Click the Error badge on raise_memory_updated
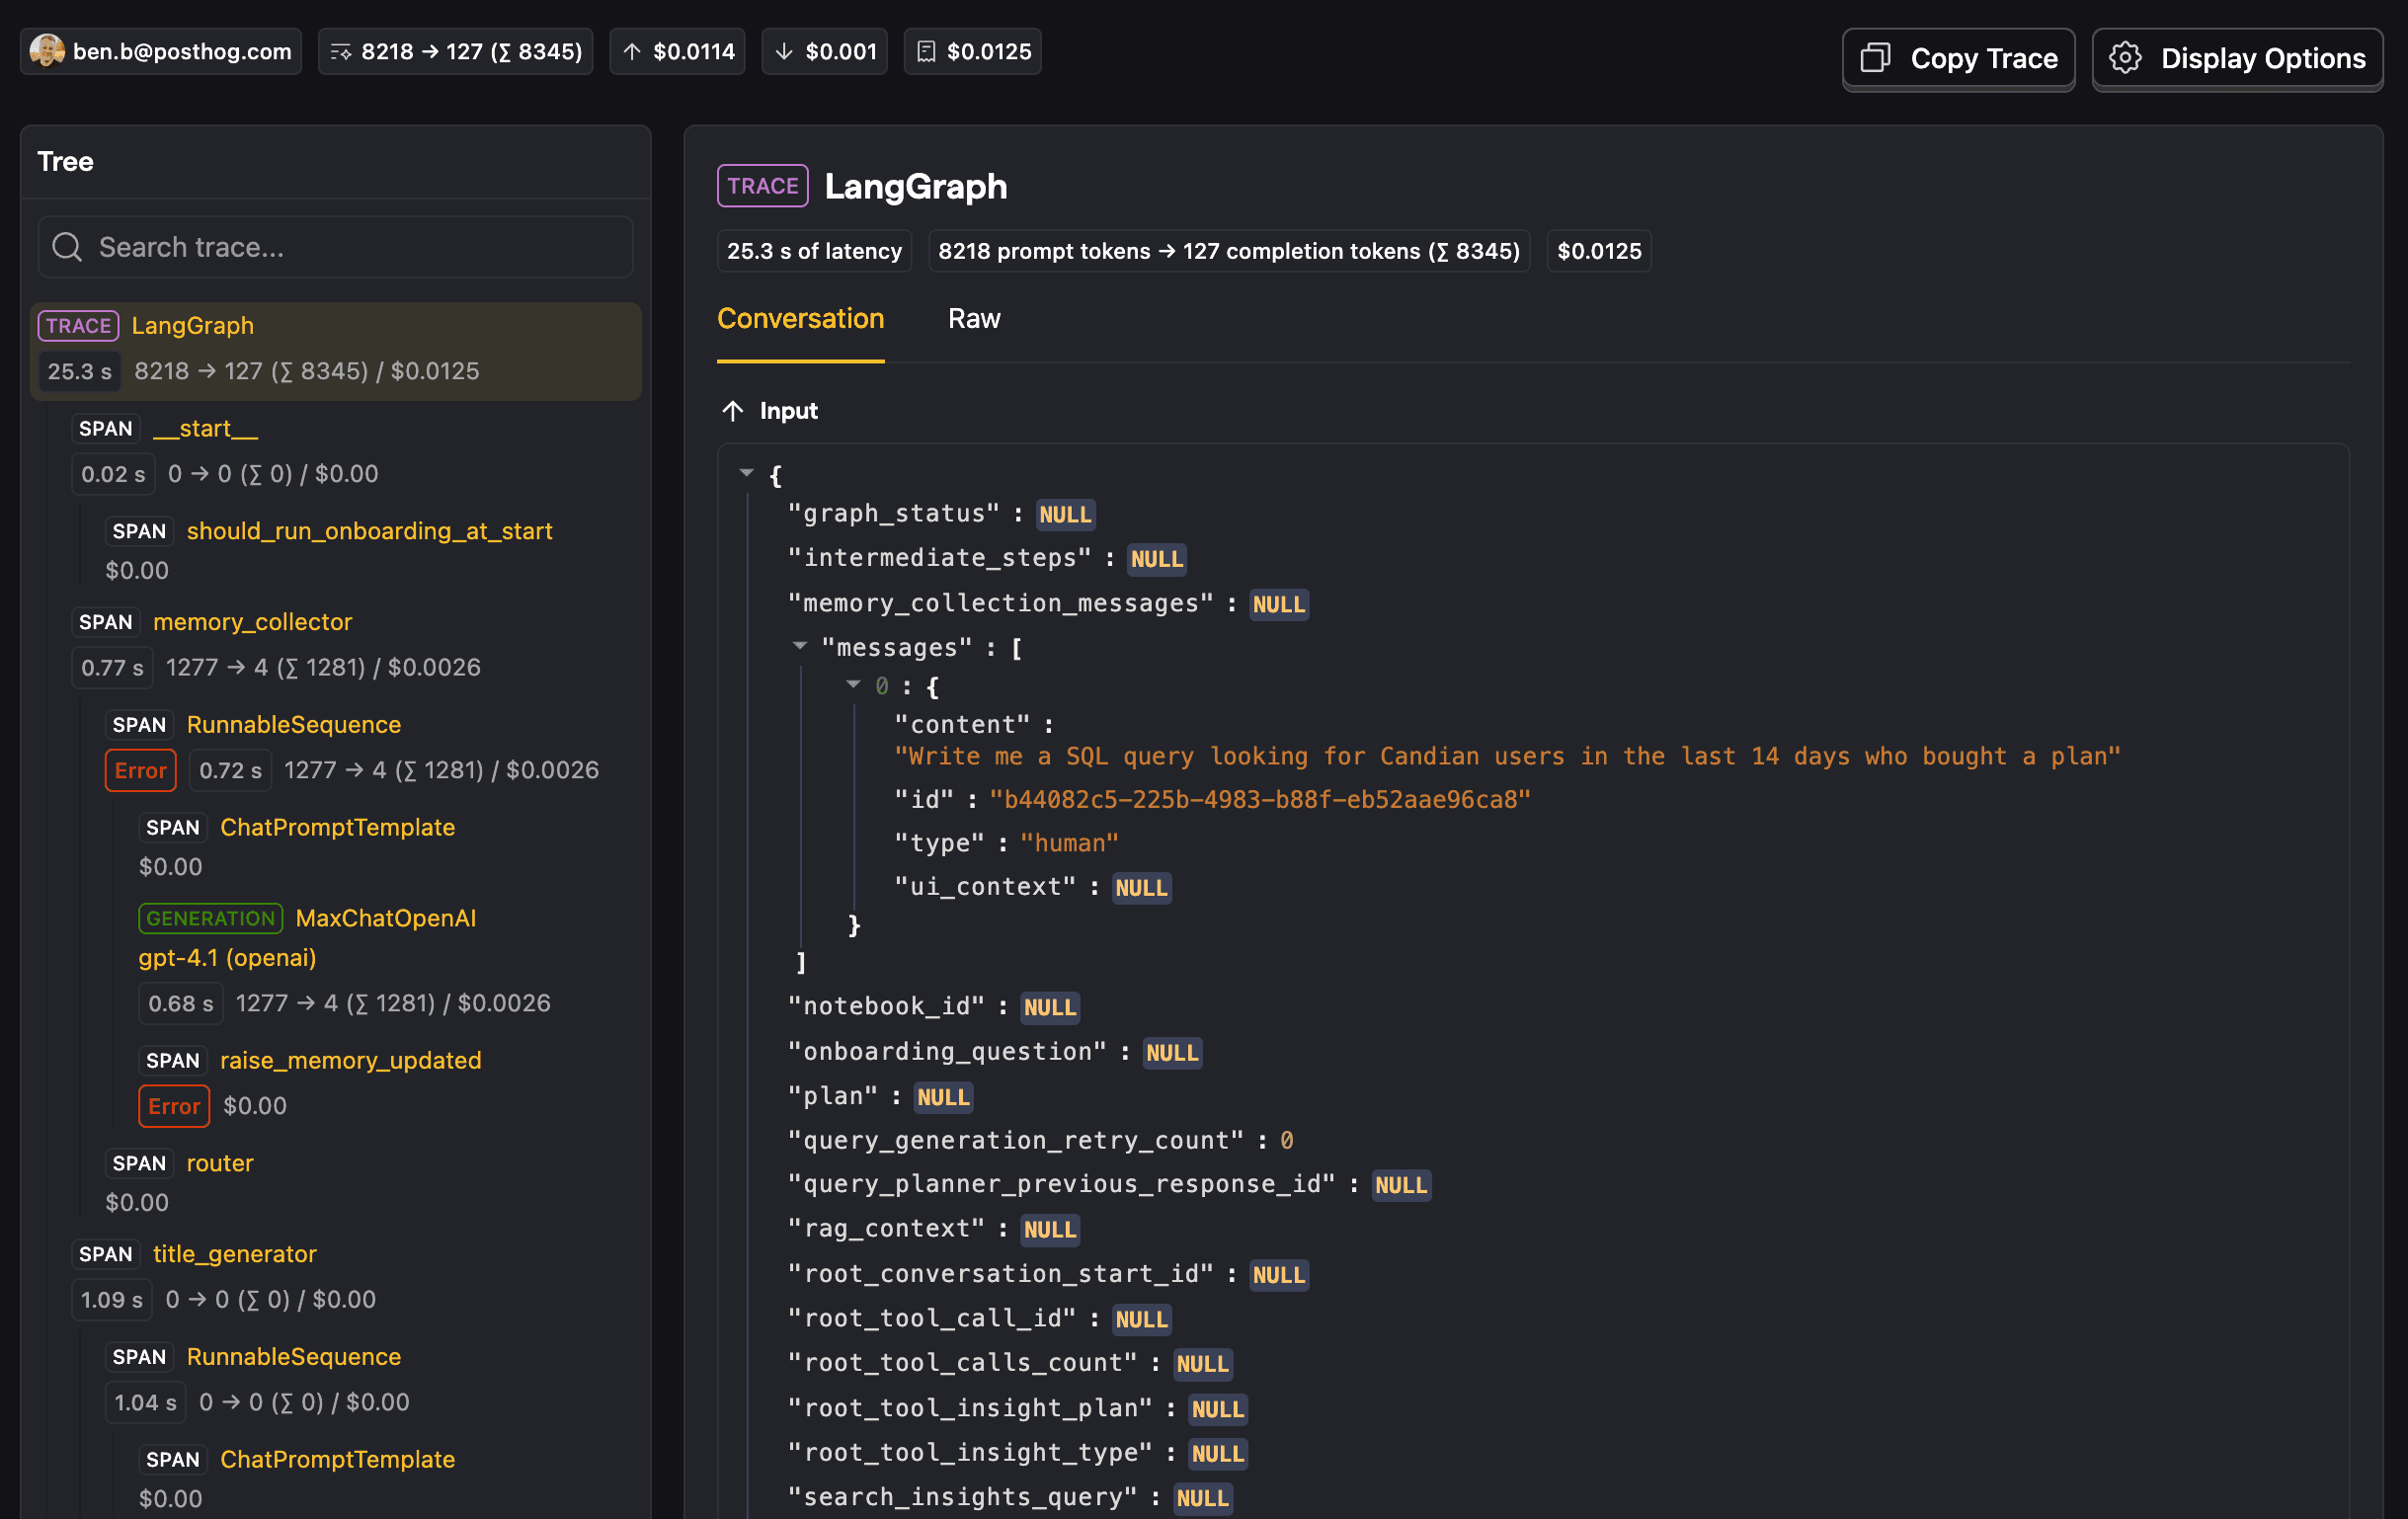The height and width of the screenshot is (1519, 2408). 174,1106
